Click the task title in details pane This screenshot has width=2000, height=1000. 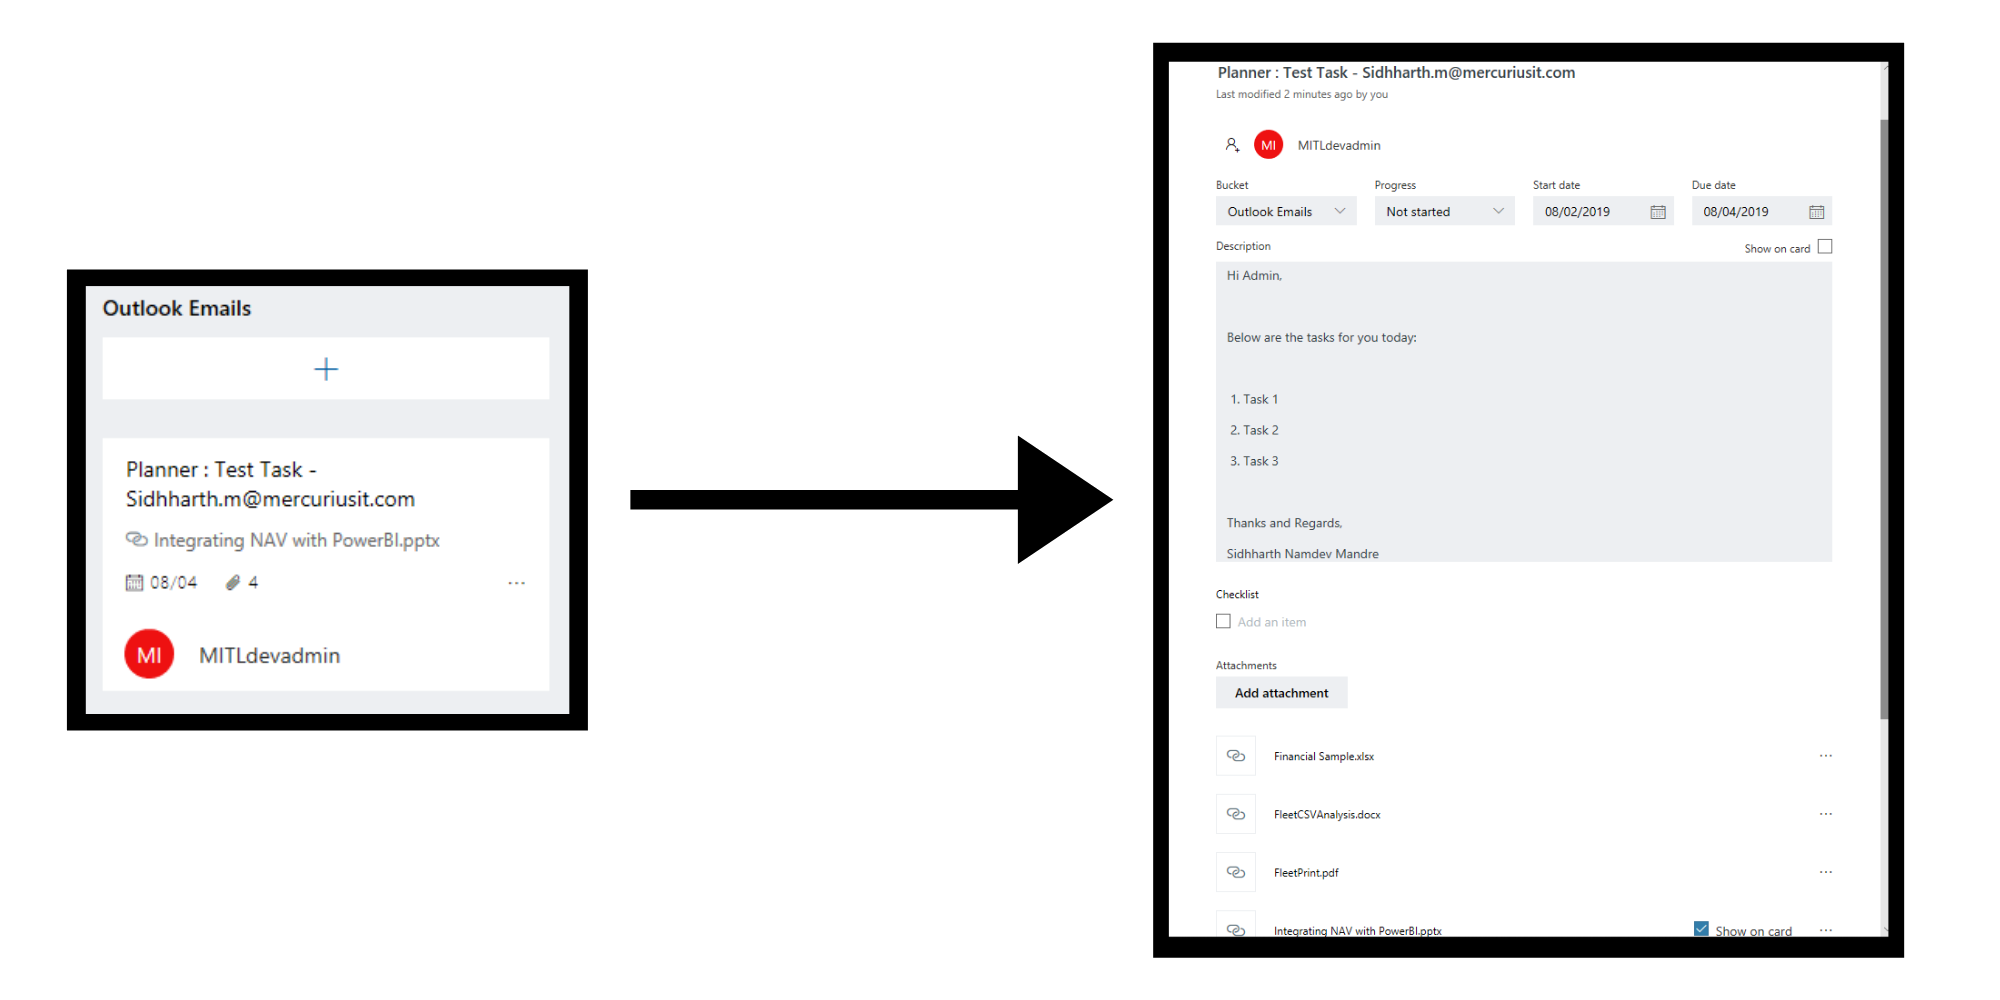[x=1396, y=73]
